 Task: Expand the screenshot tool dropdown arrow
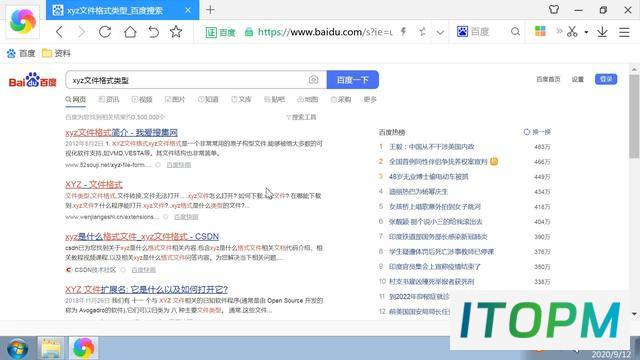pyautogui.click(x=586, y=32)
